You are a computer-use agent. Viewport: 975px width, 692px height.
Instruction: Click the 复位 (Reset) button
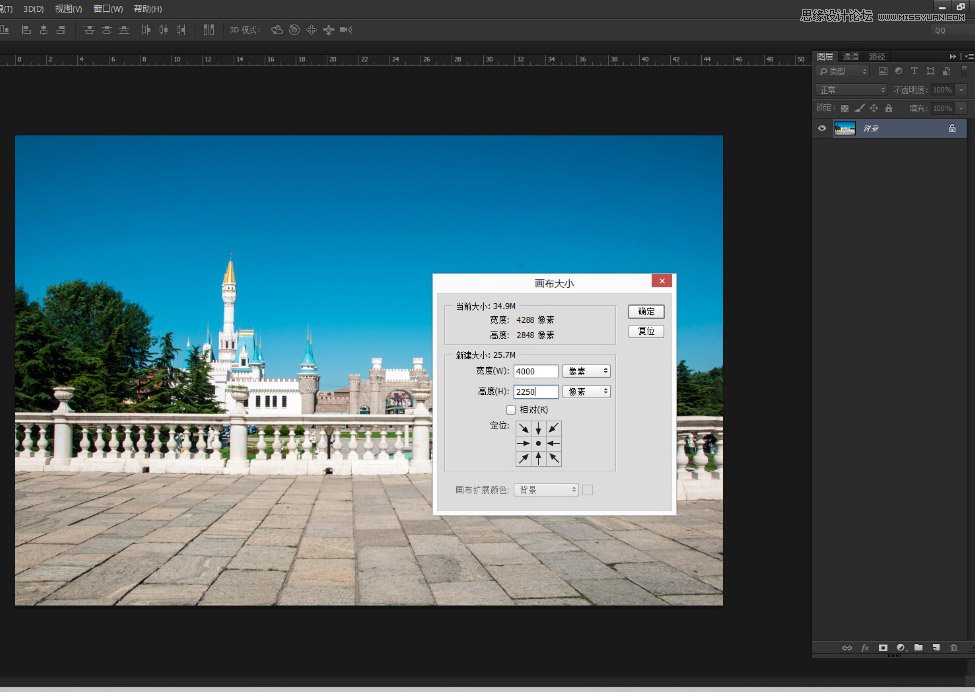click(x=646, y=331)
